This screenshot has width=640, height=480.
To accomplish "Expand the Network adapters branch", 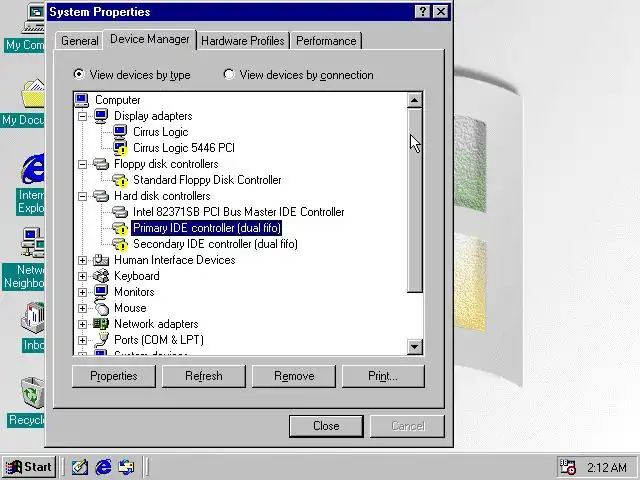I will 82,324.
